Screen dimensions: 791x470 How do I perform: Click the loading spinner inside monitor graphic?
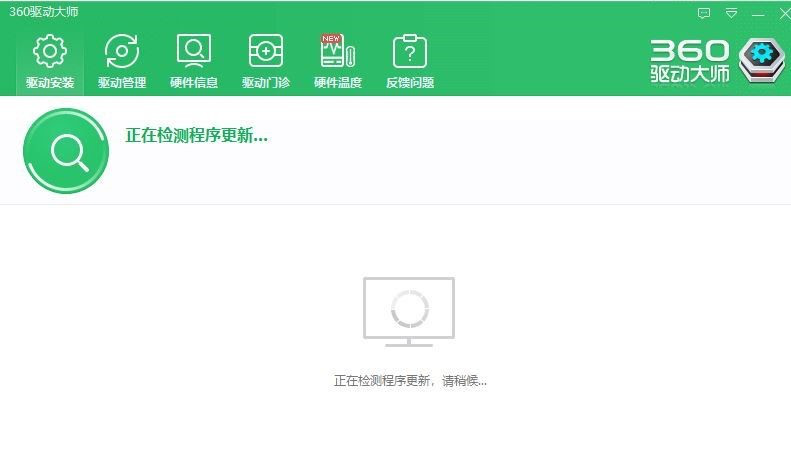409,310
